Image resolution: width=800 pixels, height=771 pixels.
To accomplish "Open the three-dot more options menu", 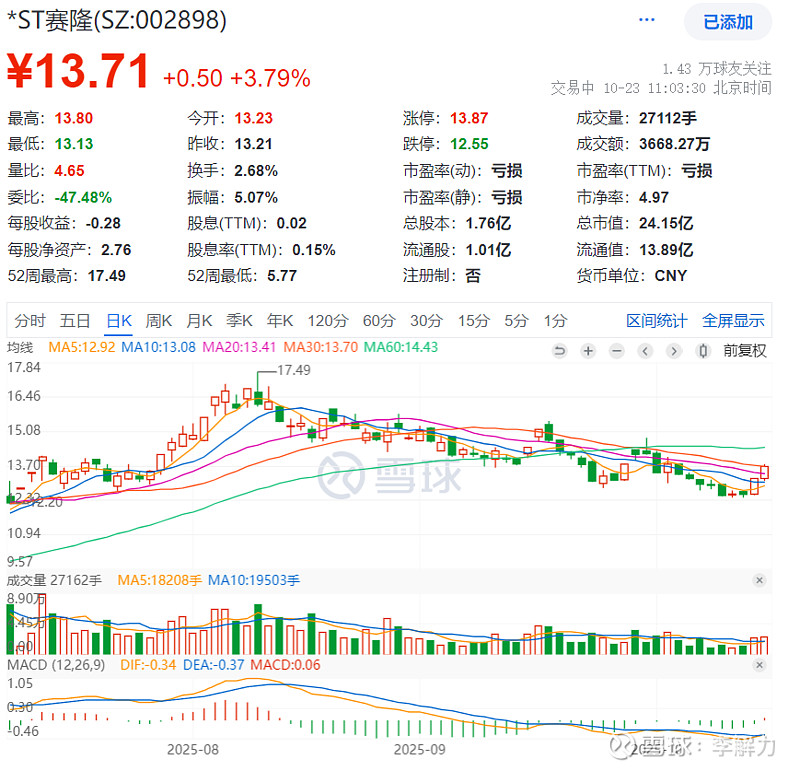I will pyautogui.click(x=646, y=20).
